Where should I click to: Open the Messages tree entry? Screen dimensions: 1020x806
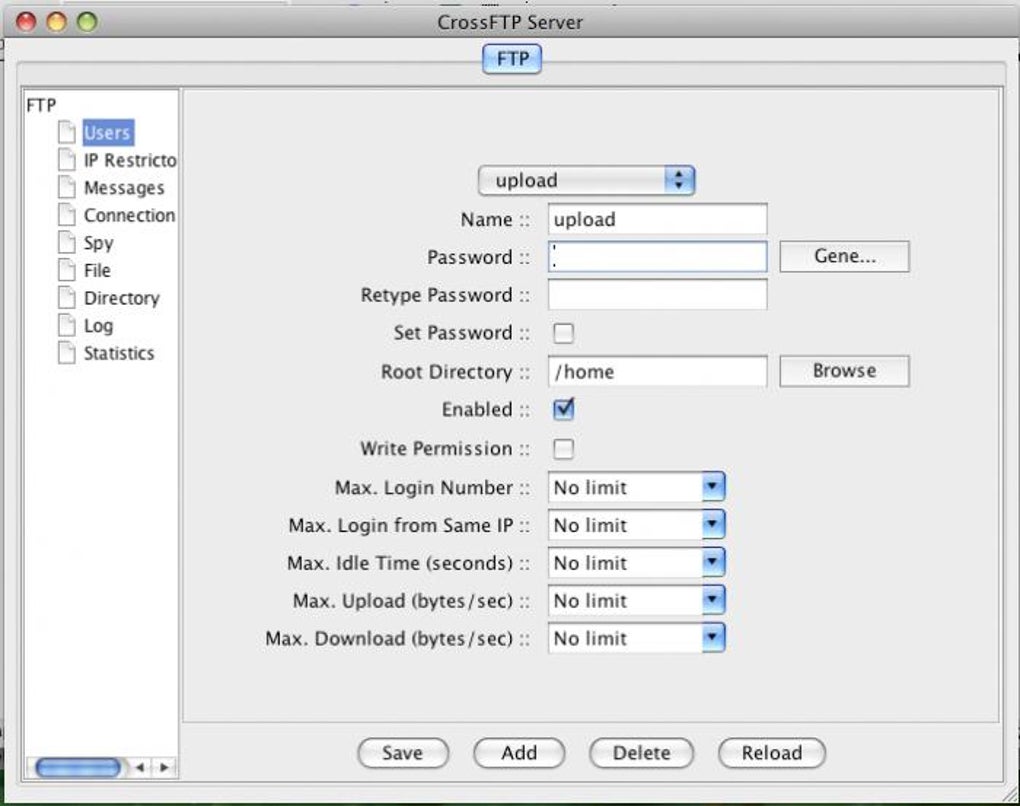124,188
